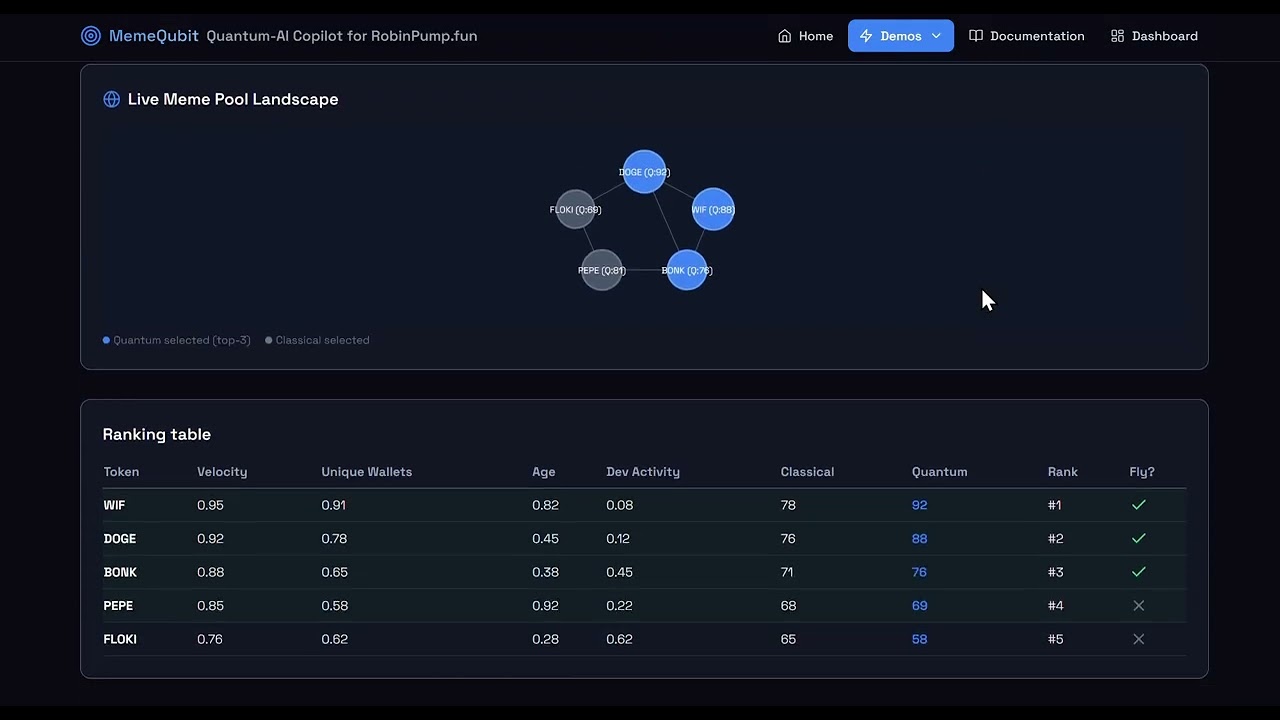Click the WIF token name in the table
The image size is (1280, 720).
(114, 505)
